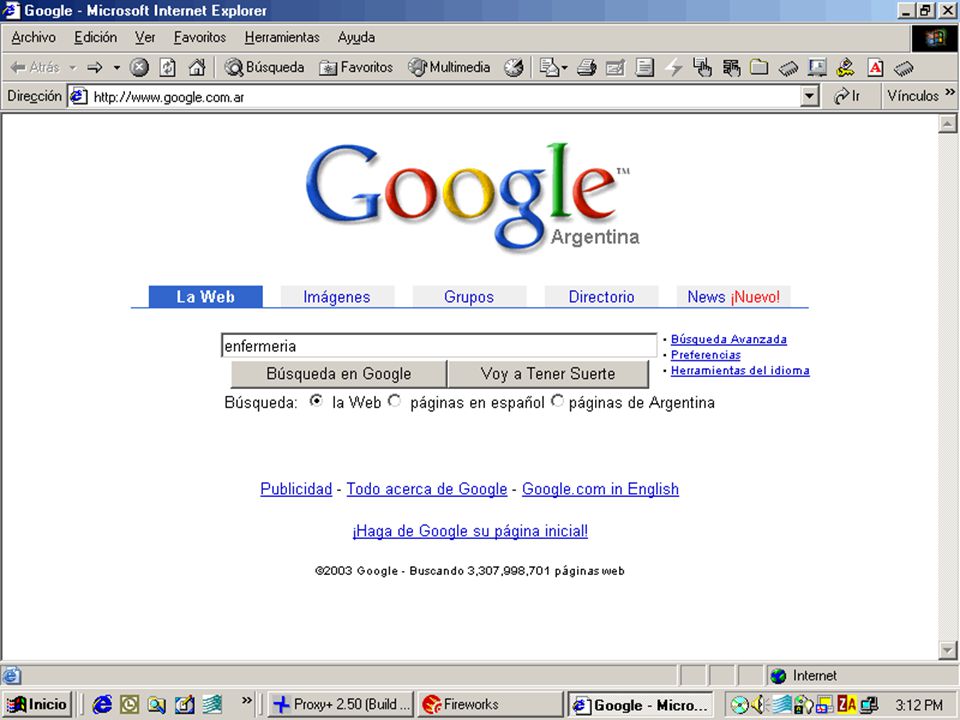This screenshot has height=720, width=960.
Task: Open the Forward button history dropdown arrow
Action: coord(116,67)
